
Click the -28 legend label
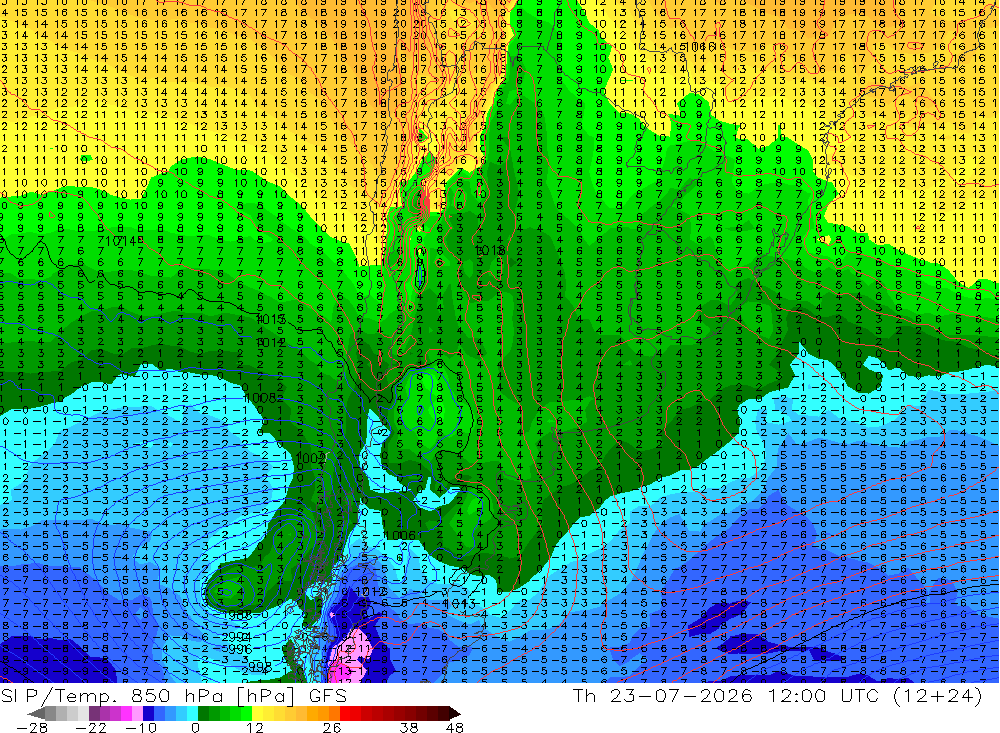(32, 727)
